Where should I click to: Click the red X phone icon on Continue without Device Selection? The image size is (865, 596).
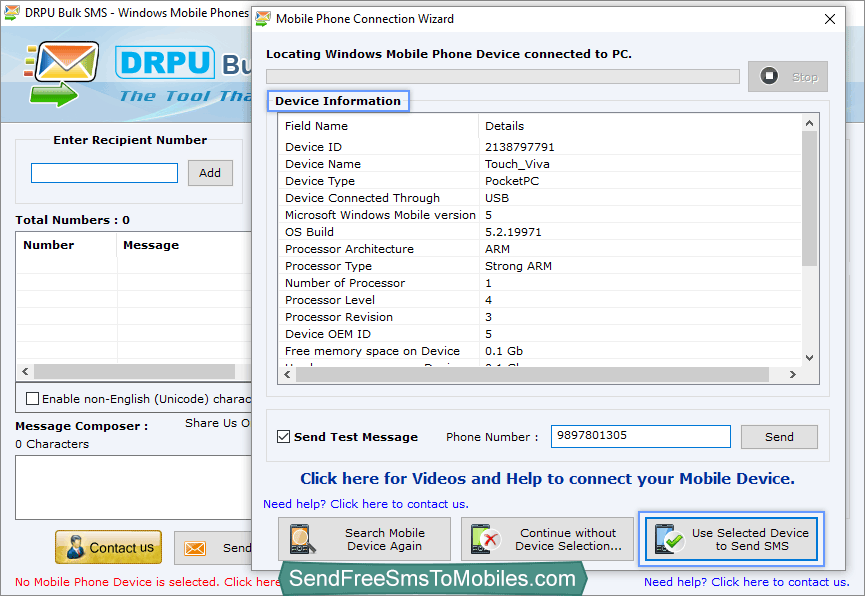click(x=485, y=539)
